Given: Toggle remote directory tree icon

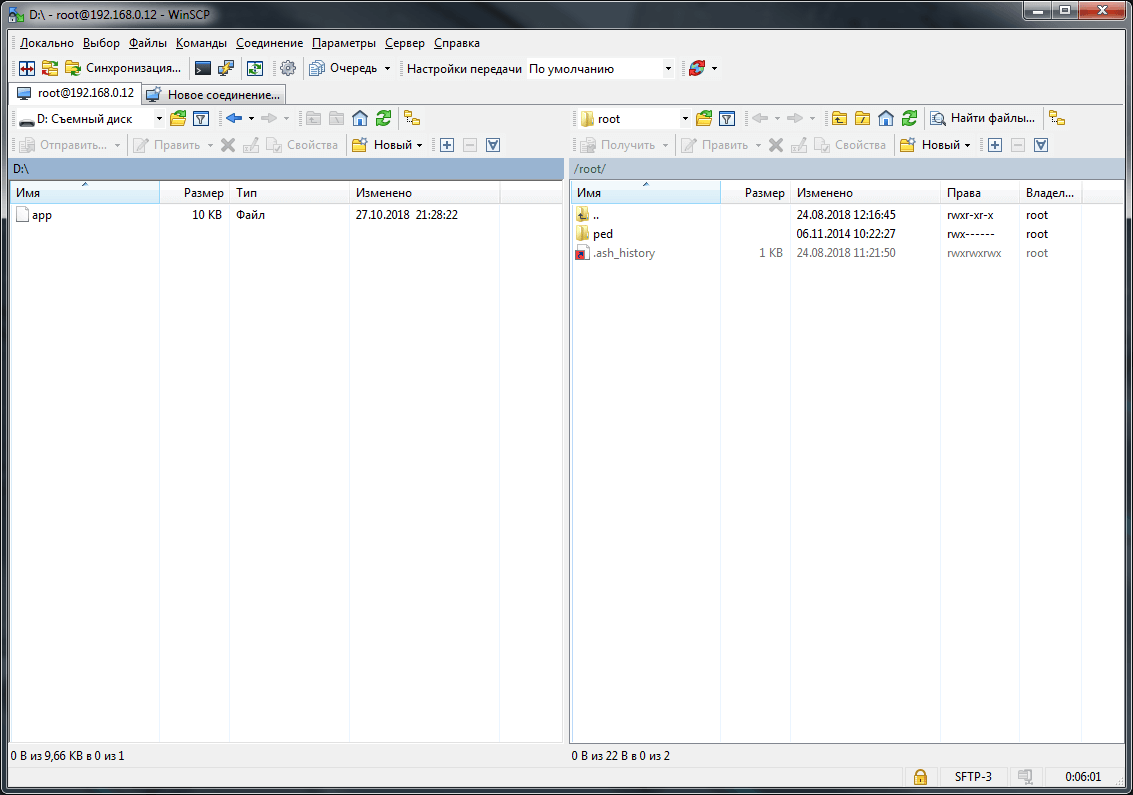Looking at the screenshot, I should coord(1057,119).
